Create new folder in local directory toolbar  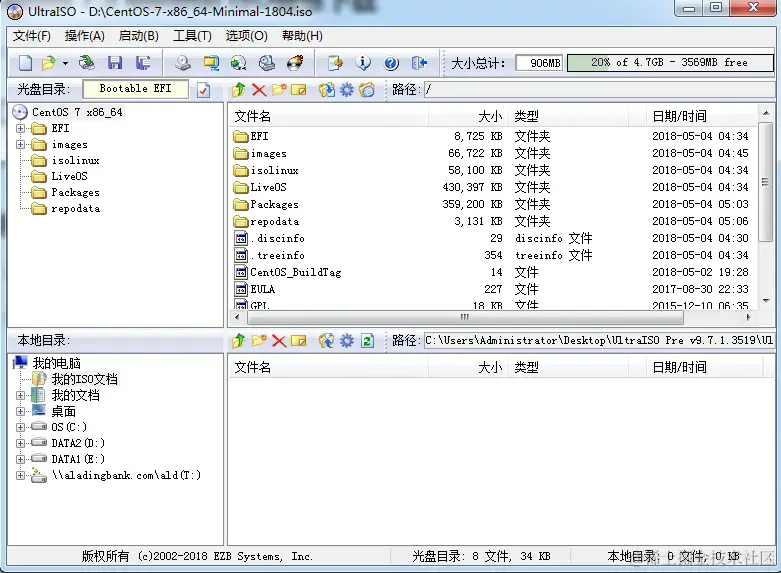click(x=259, y=341)
